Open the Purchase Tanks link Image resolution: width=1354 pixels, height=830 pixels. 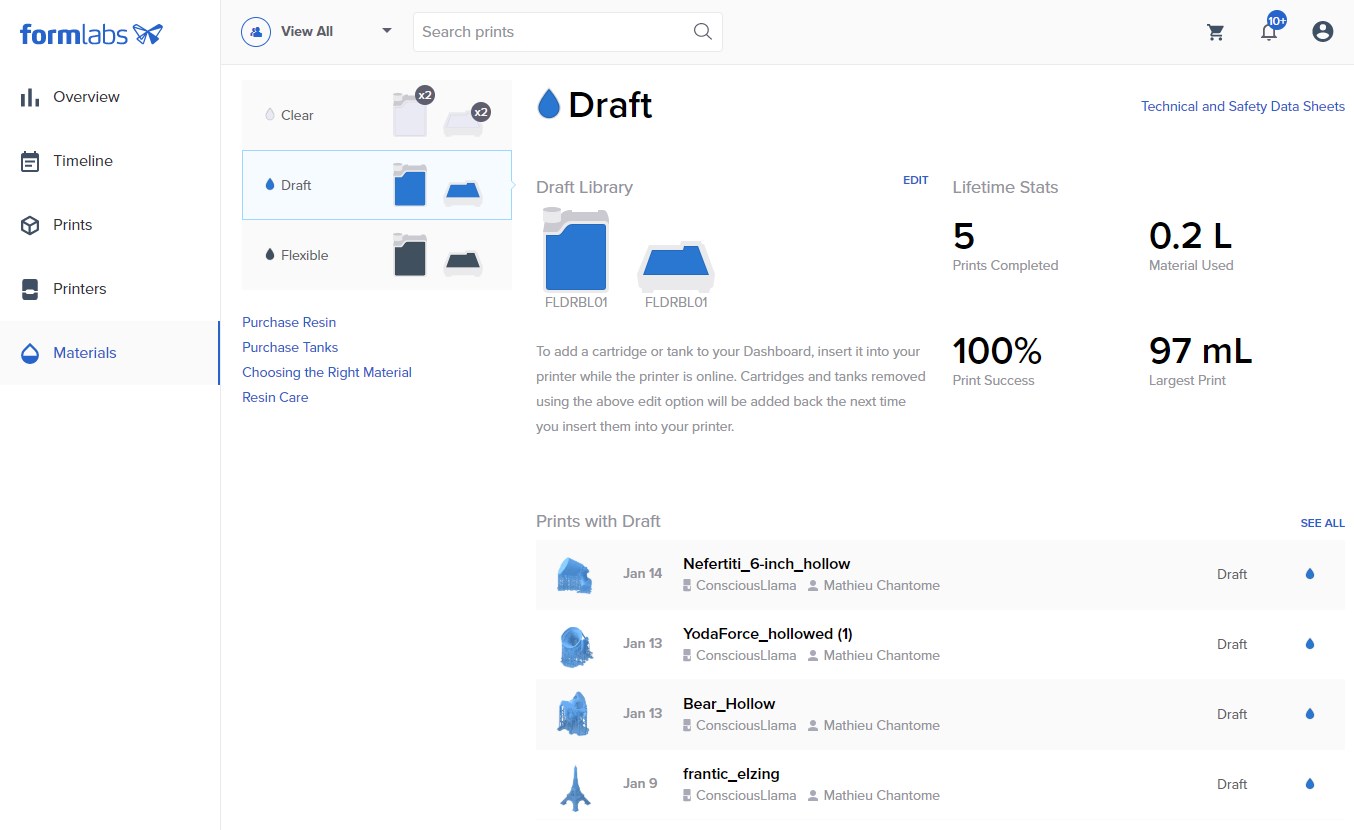coord(290,347)
